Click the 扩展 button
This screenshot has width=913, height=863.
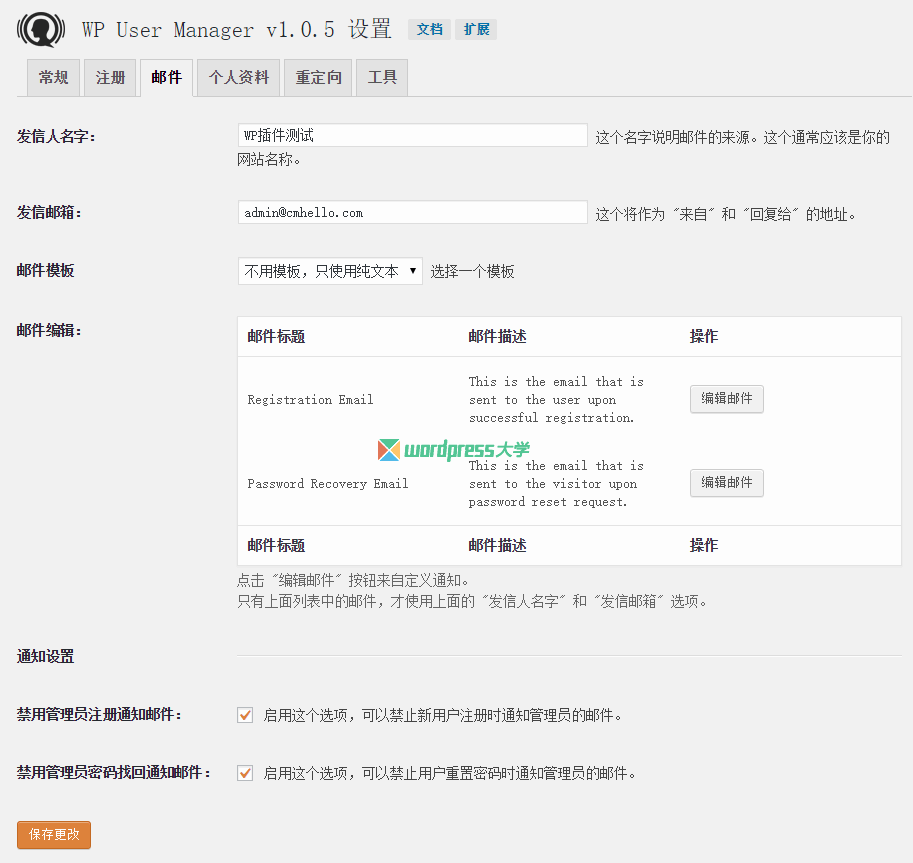tap(476, 29)
